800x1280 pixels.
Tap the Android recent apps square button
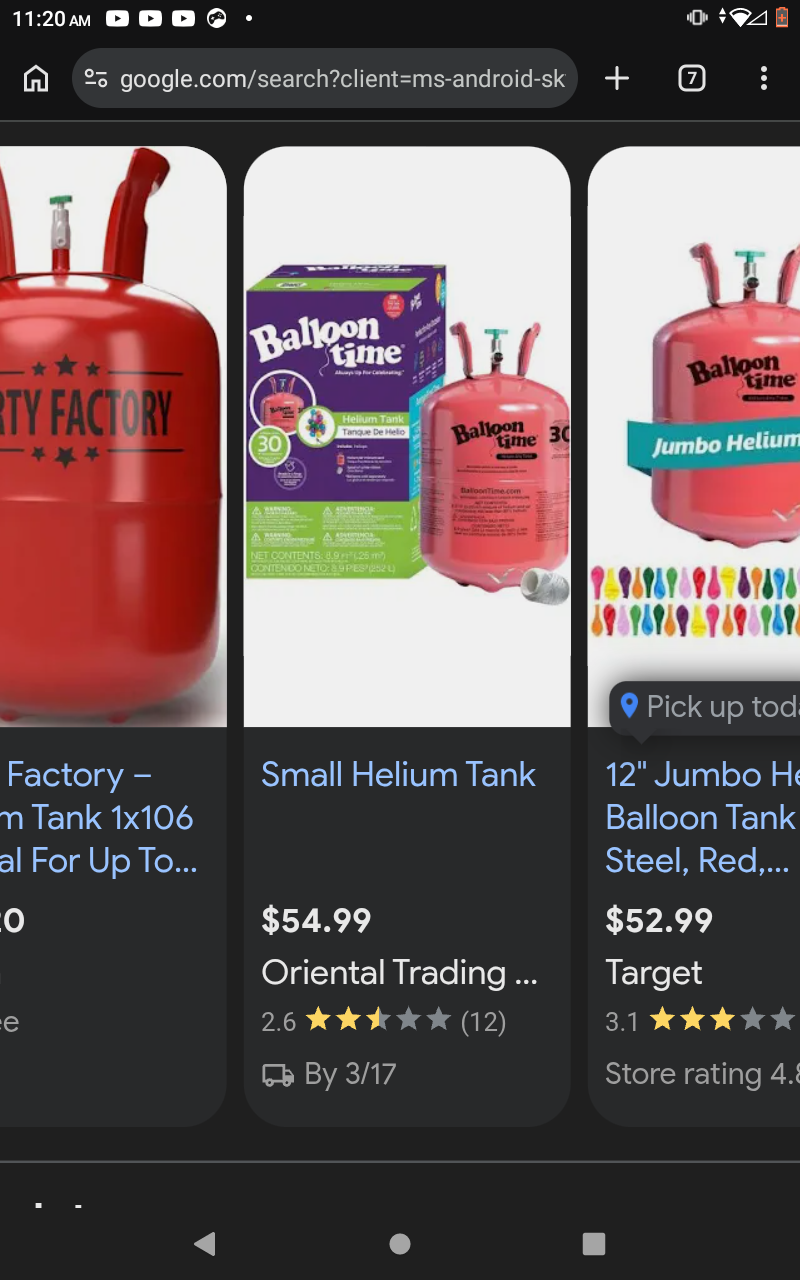(594, 1243)
